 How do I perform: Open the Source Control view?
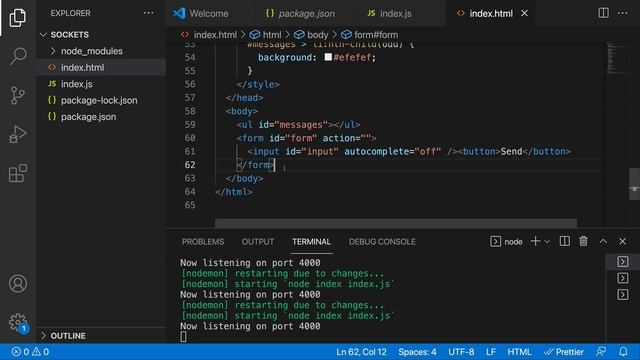(18, 96)
